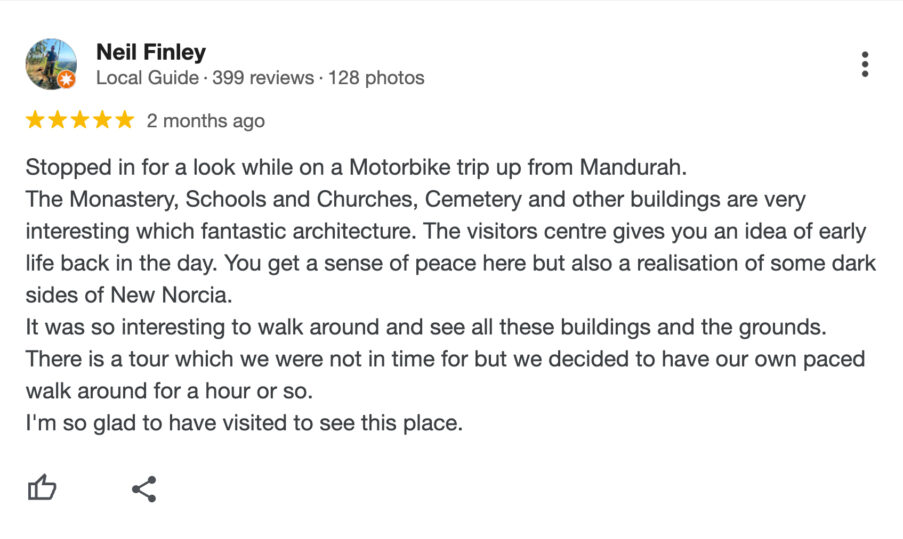Click the fourth yellow rating star

point(103,120)
